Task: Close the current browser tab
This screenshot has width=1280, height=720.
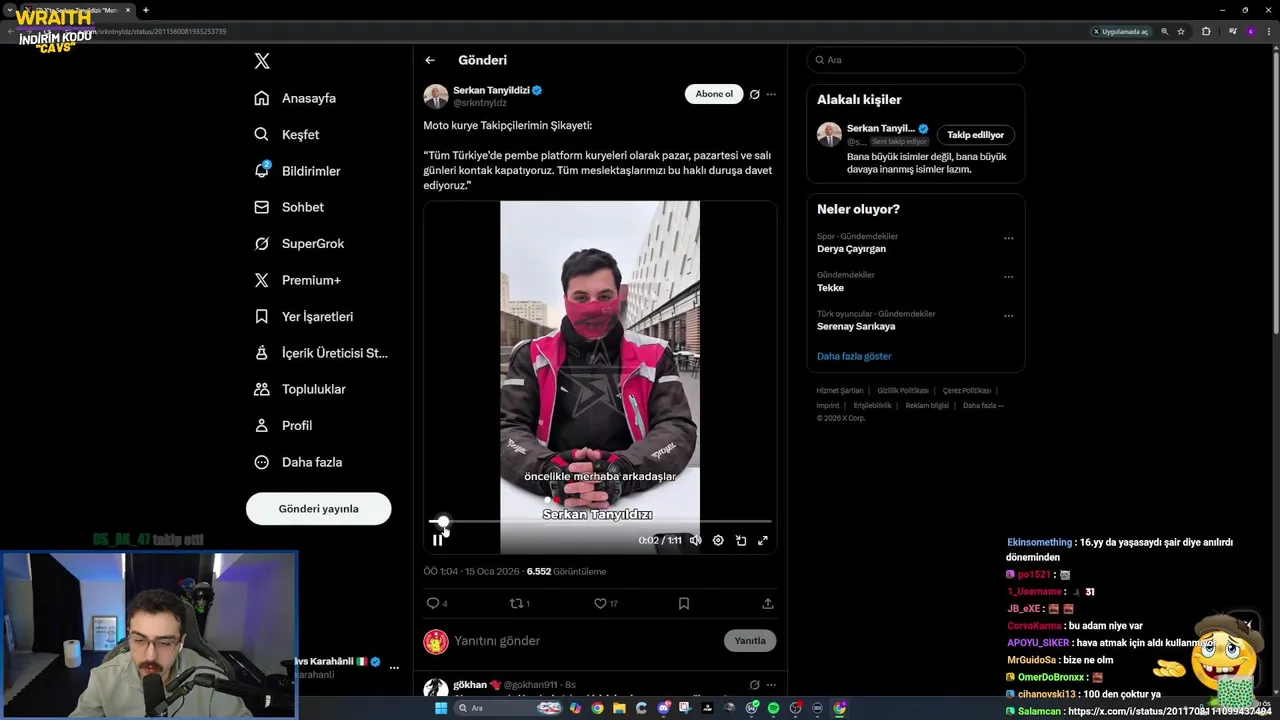Action: point(128,10)
